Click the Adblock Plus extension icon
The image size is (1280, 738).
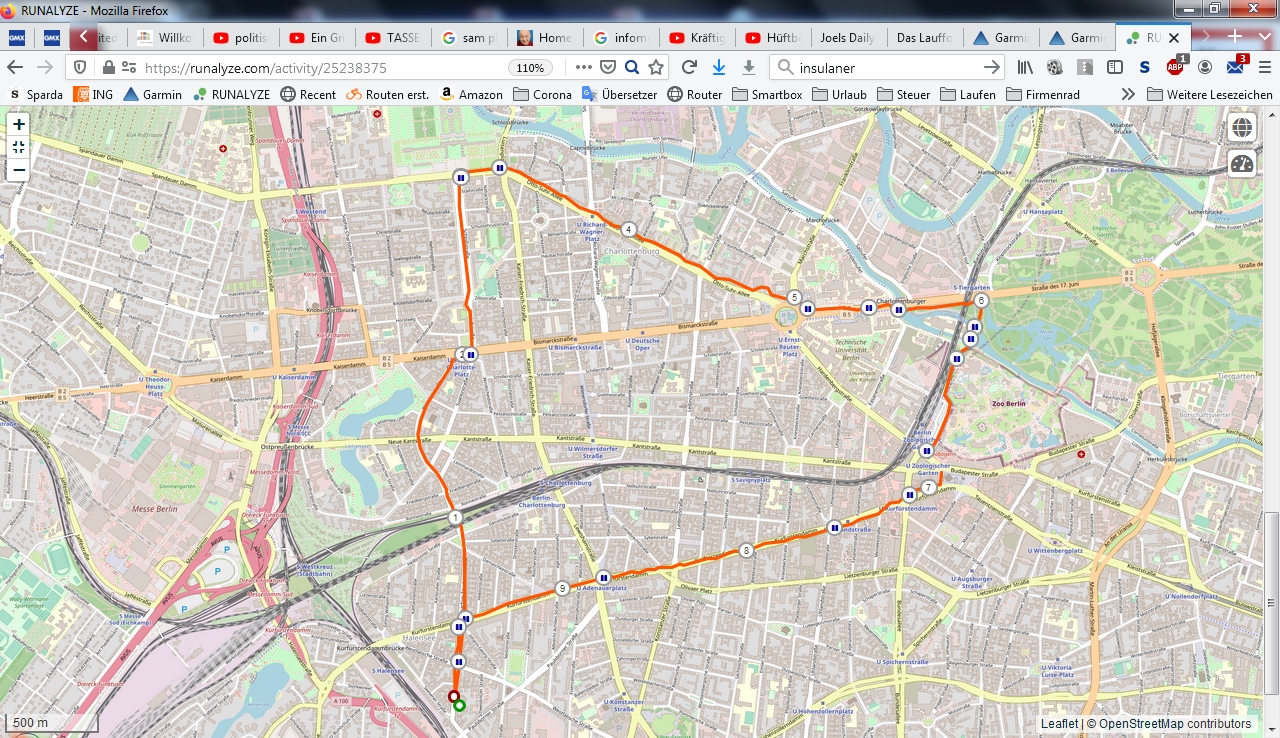(1176, 67)
